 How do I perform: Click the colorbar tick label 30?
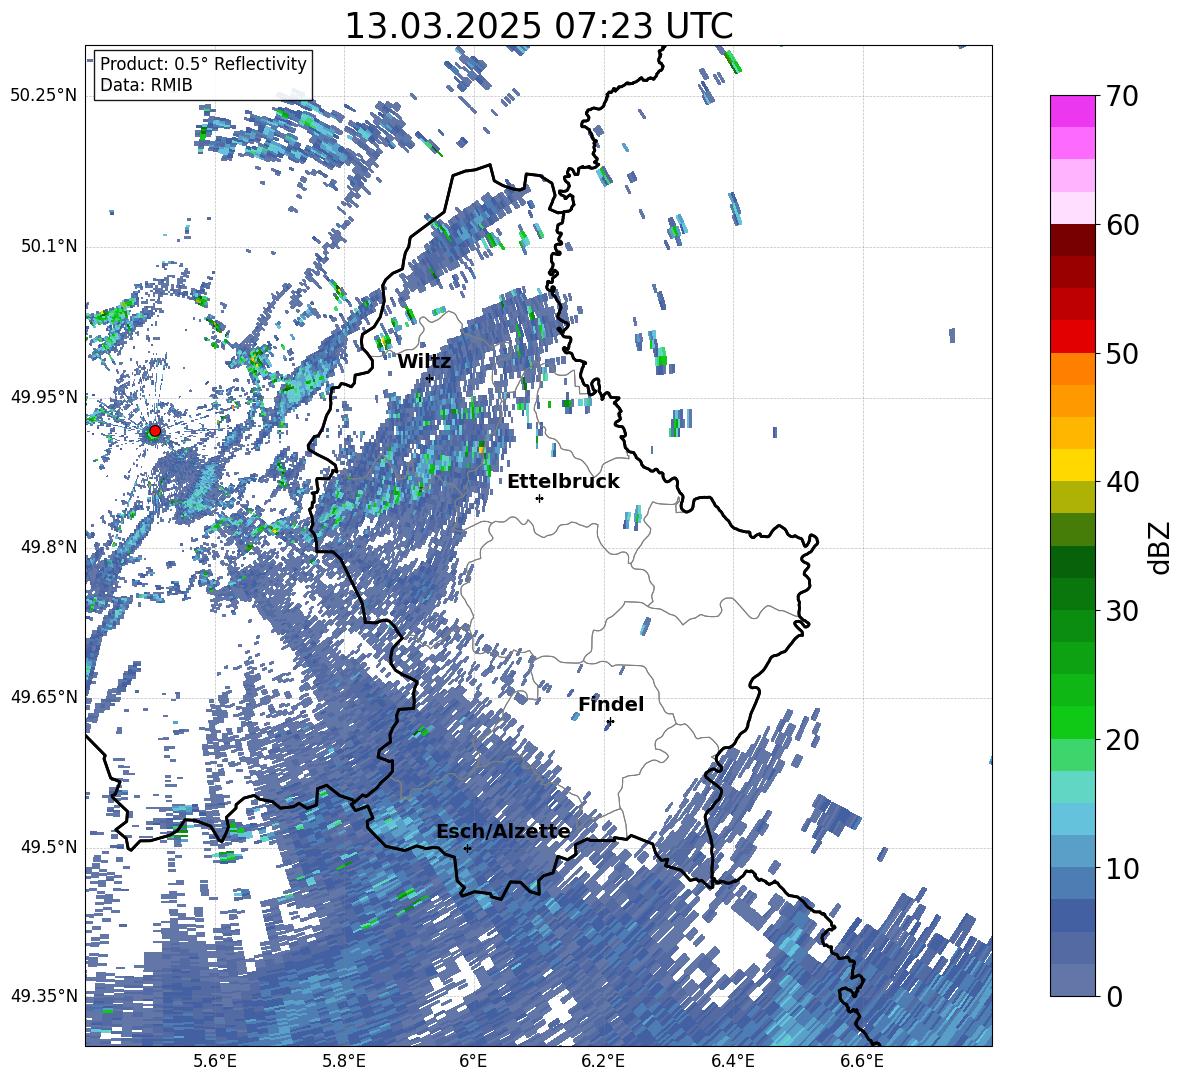click(1122, 611)
